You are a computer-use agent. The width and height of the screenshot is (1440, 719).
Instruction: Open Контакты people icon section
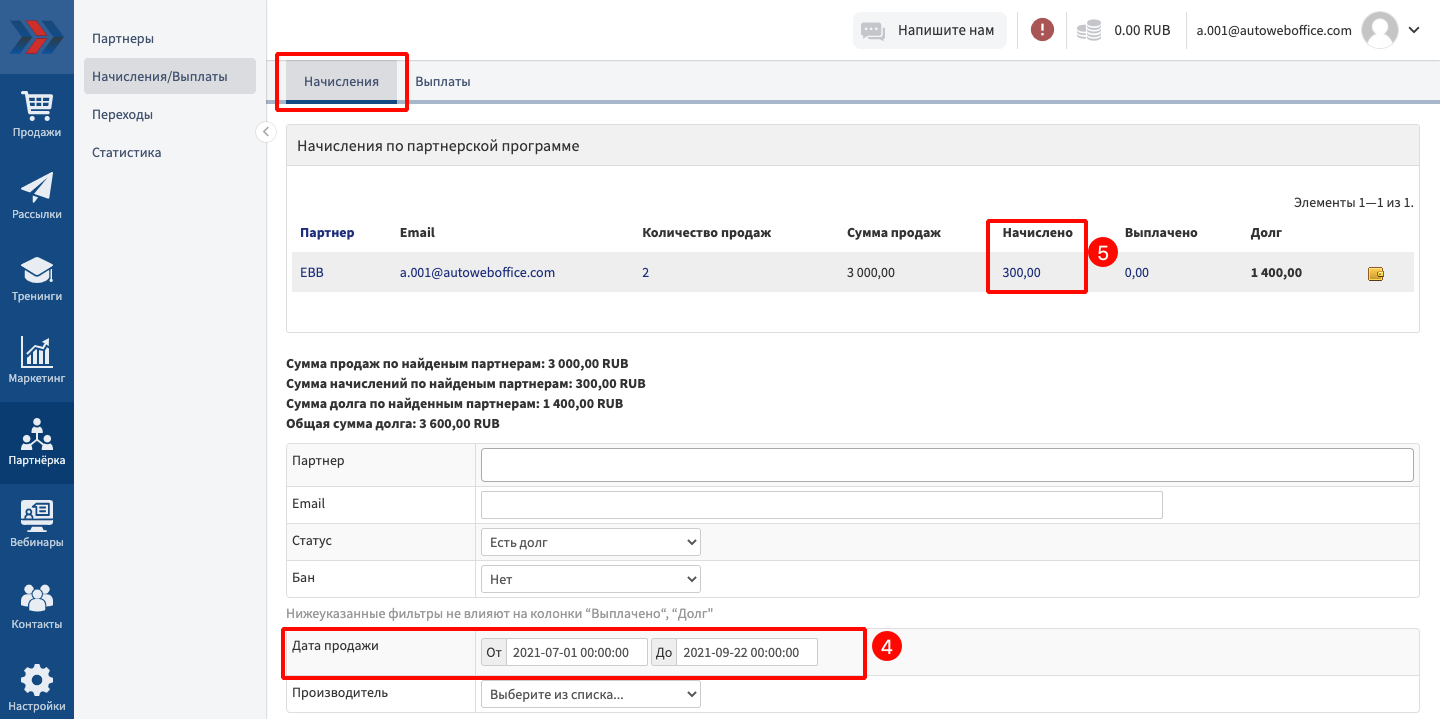[37, 606]
